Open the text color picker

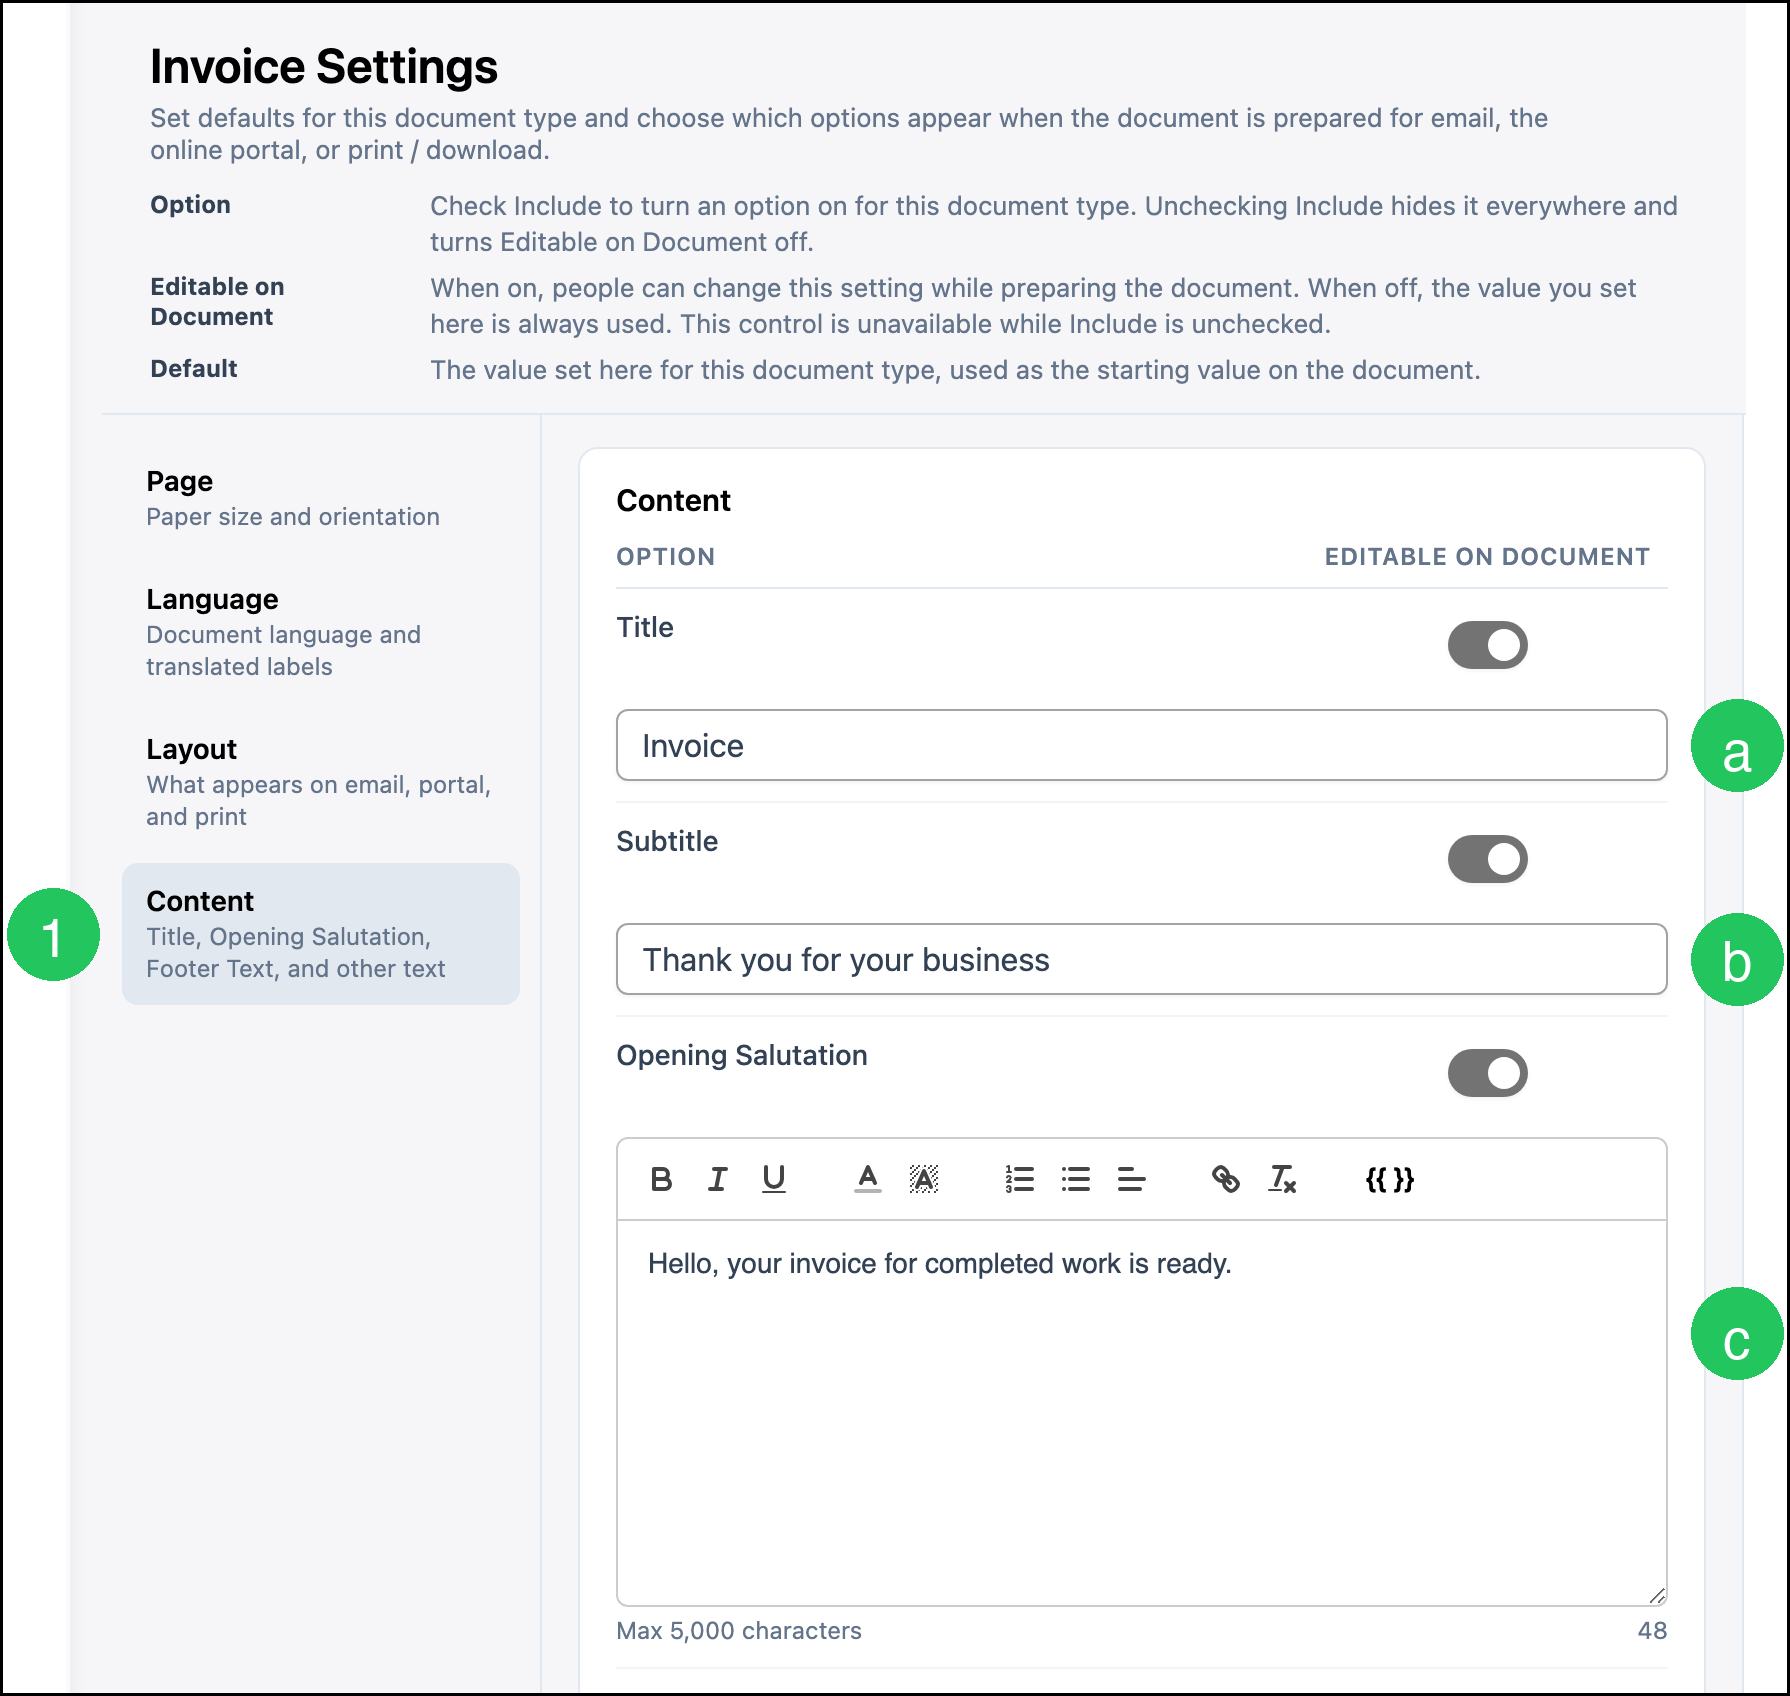pos(868,1180)
